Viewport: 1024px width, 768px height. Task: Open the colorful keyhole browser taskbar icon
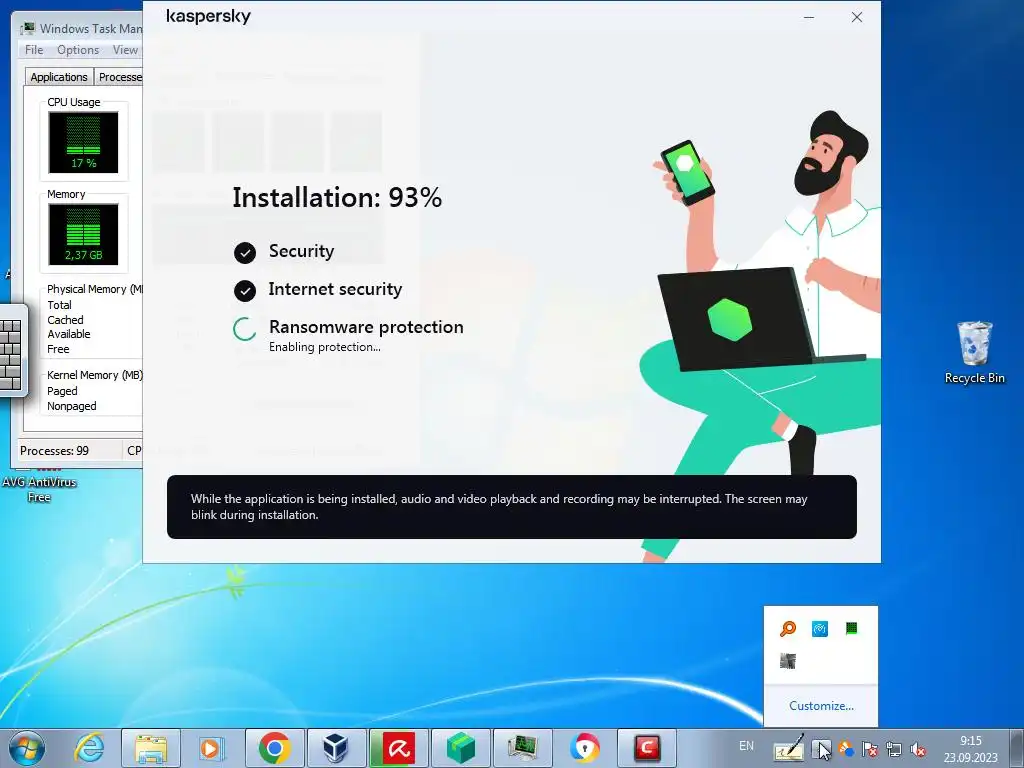[x=584, y=748]
